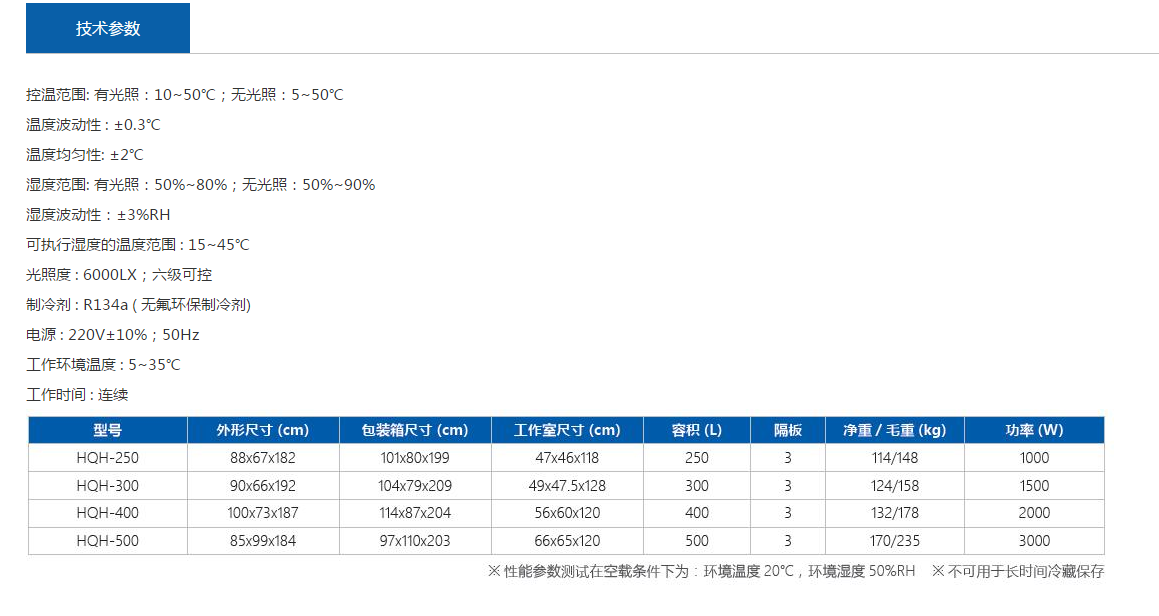
Task: Click the 1500 power cell
Action: click(1035, 486)
